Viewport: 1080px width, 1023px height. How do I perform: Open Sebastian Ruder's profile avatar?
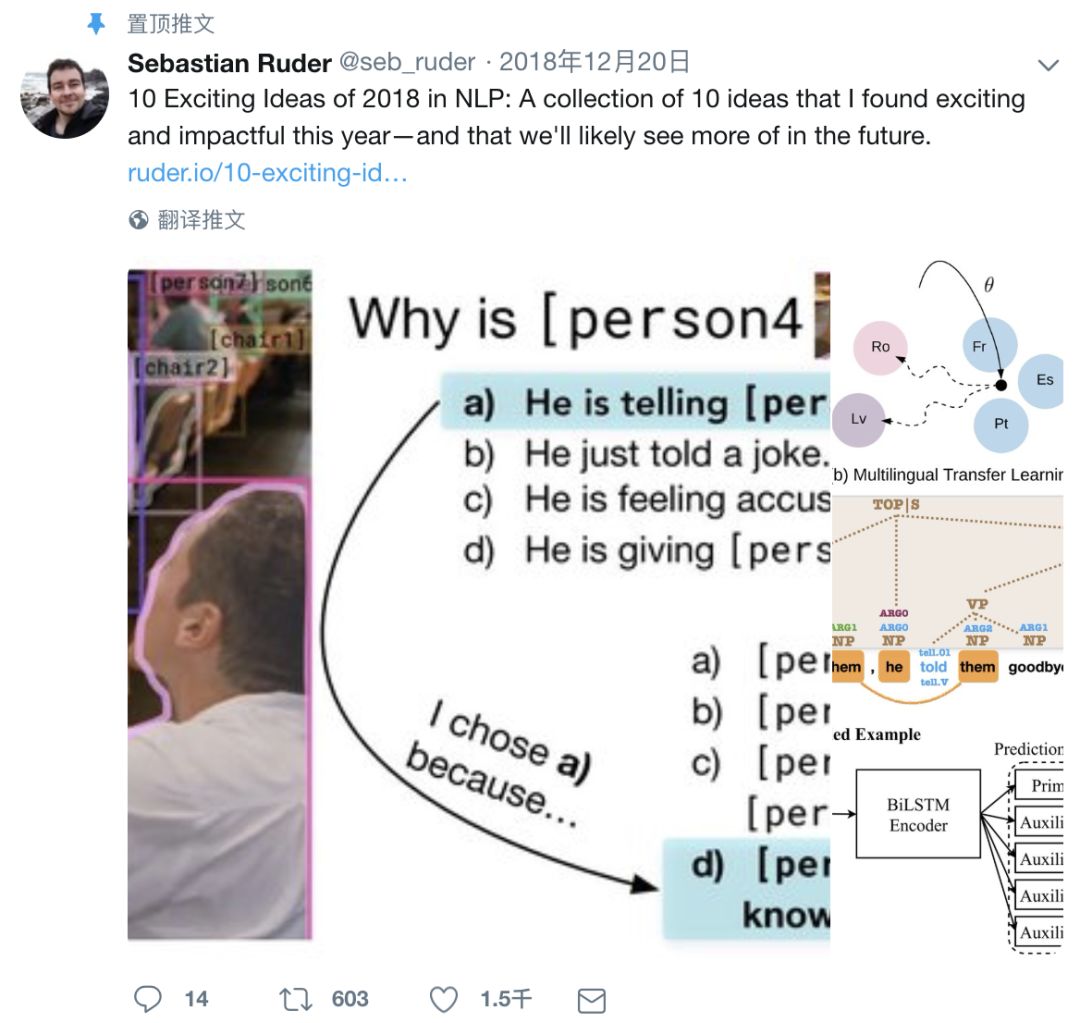pyautogui.click(x=64, y=97)
